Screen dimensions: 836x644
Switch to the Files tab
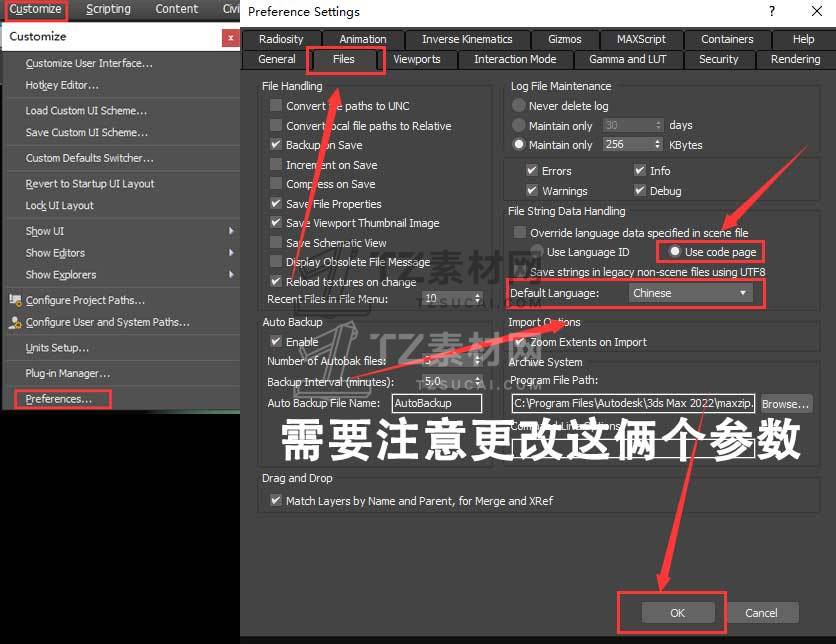(344, 59)
